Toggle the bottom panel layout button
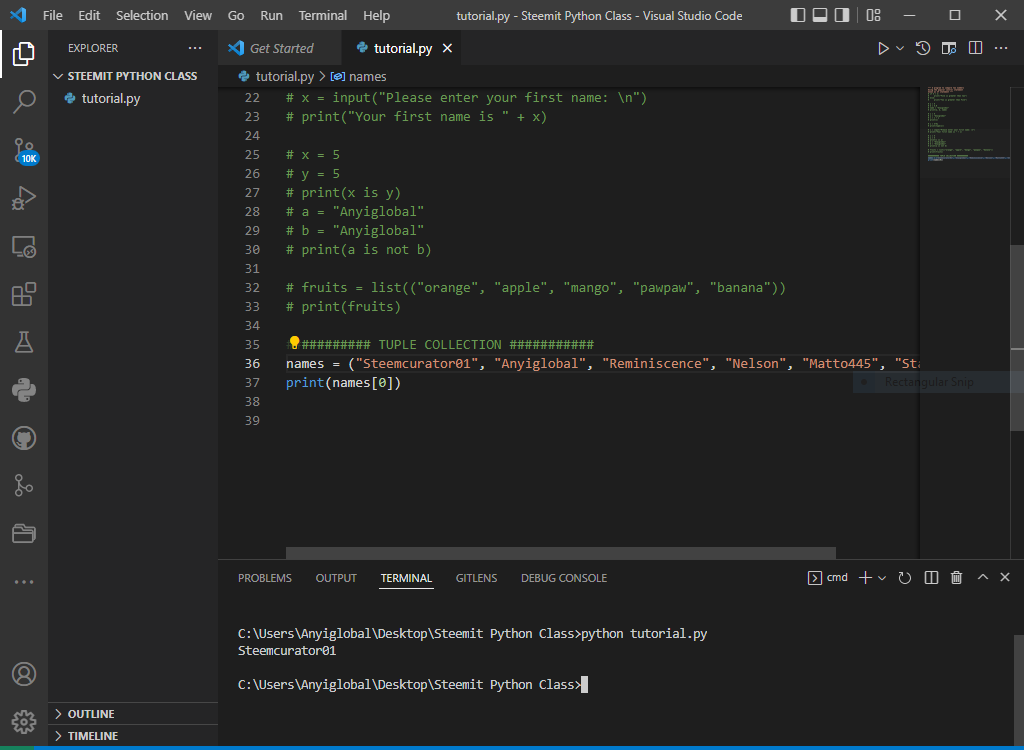The width and height of the screenshot is (1024, 750). (x=820, y=15)
